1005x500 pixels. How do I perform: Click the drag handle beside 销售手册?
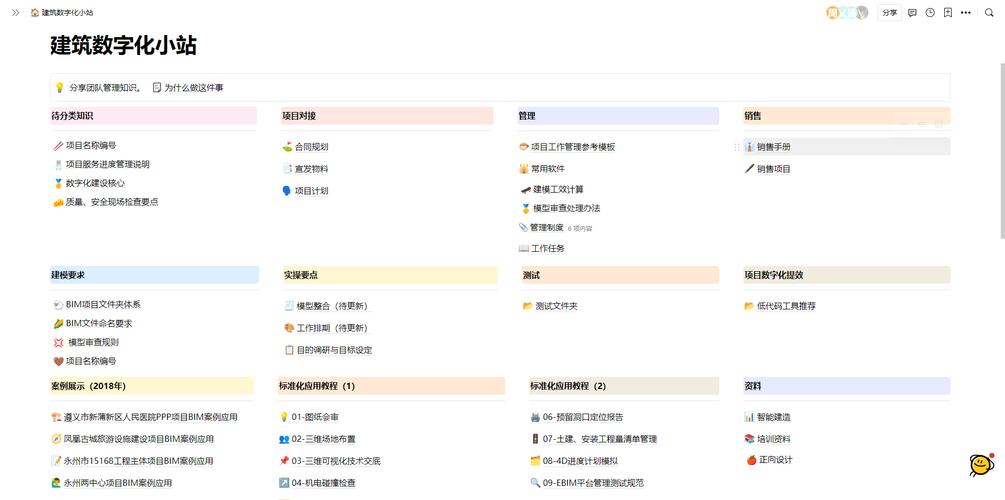[x=736, y=147]
